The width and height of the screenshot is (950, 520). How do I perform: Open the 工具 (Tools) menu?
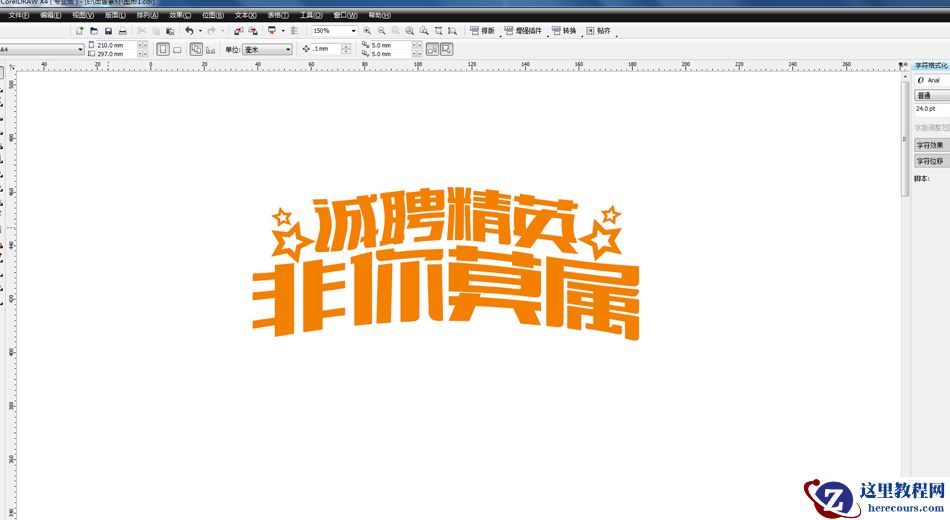311,15
